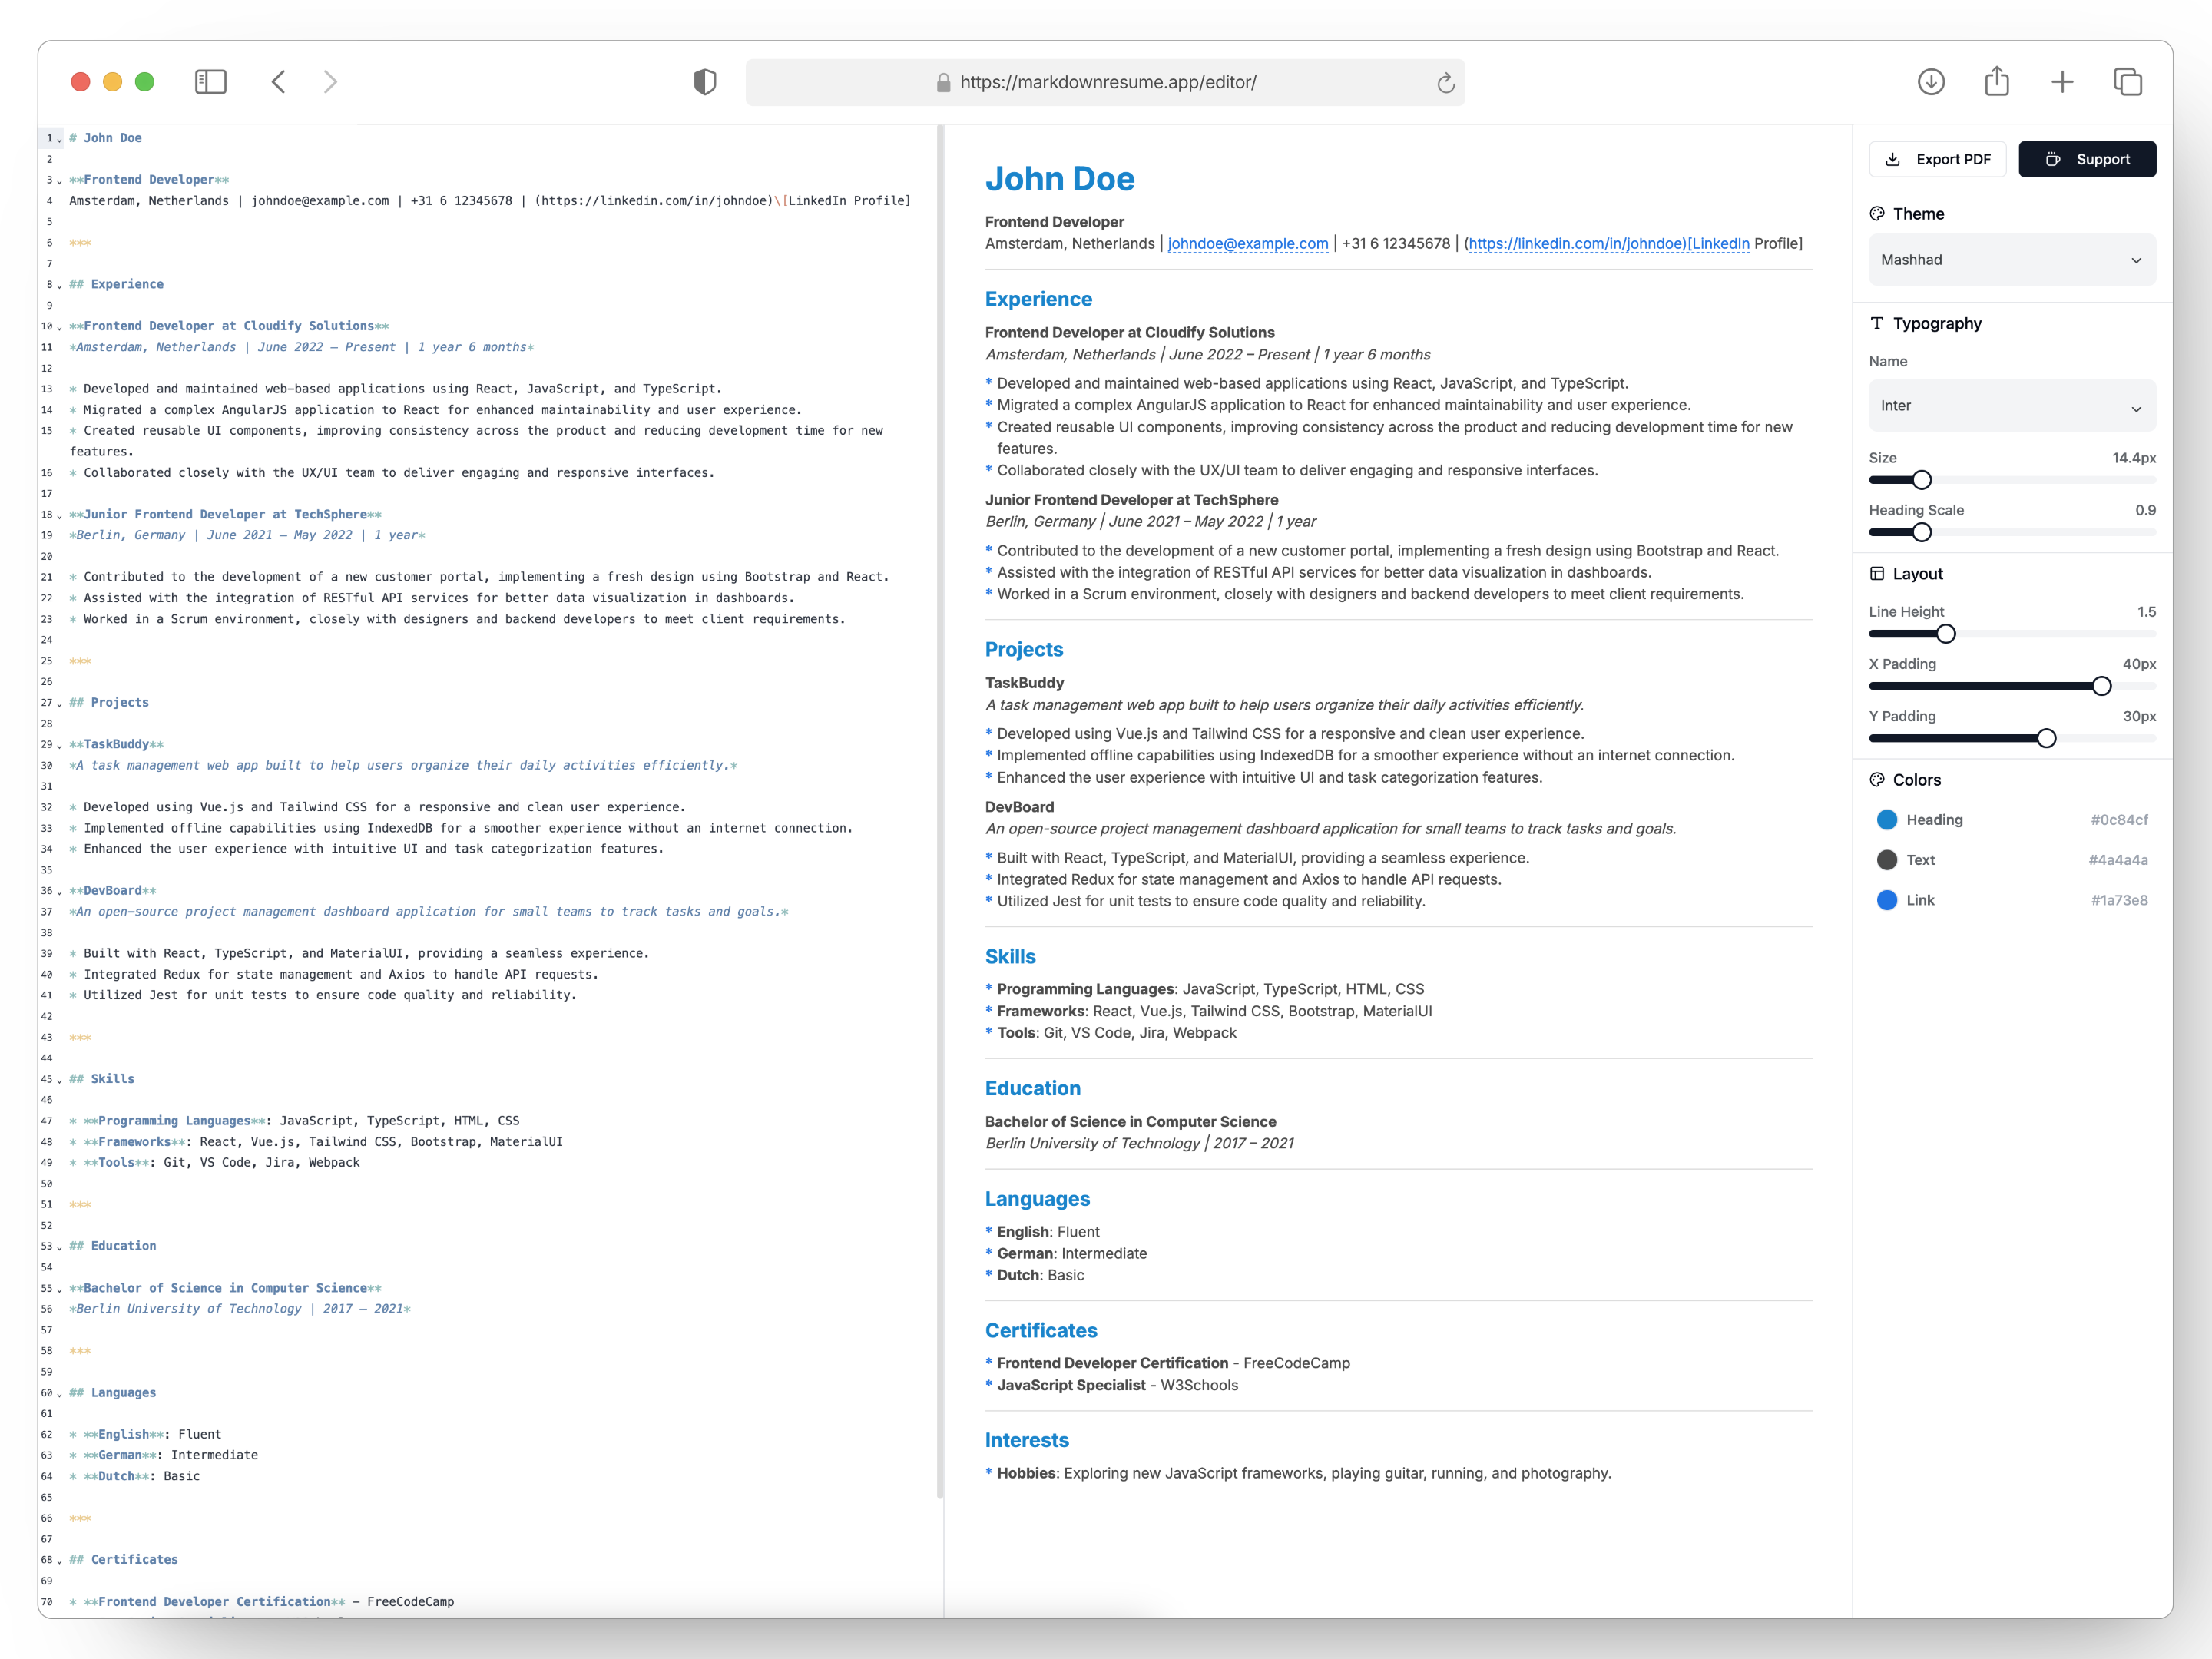Screen dimensions: 2212x1659
Task: Open the Mashhad theme dropdown
Action: (x=2012, y=259)
